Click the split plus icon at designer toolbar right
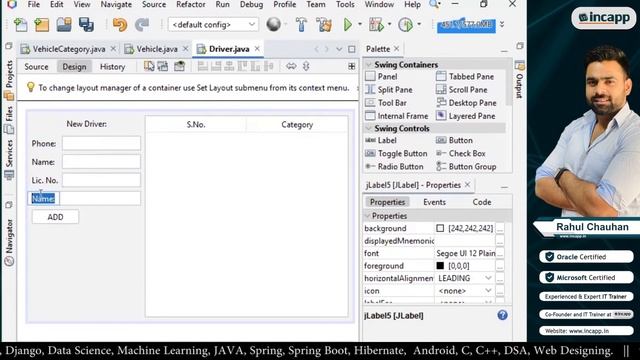 click(352, 66)
